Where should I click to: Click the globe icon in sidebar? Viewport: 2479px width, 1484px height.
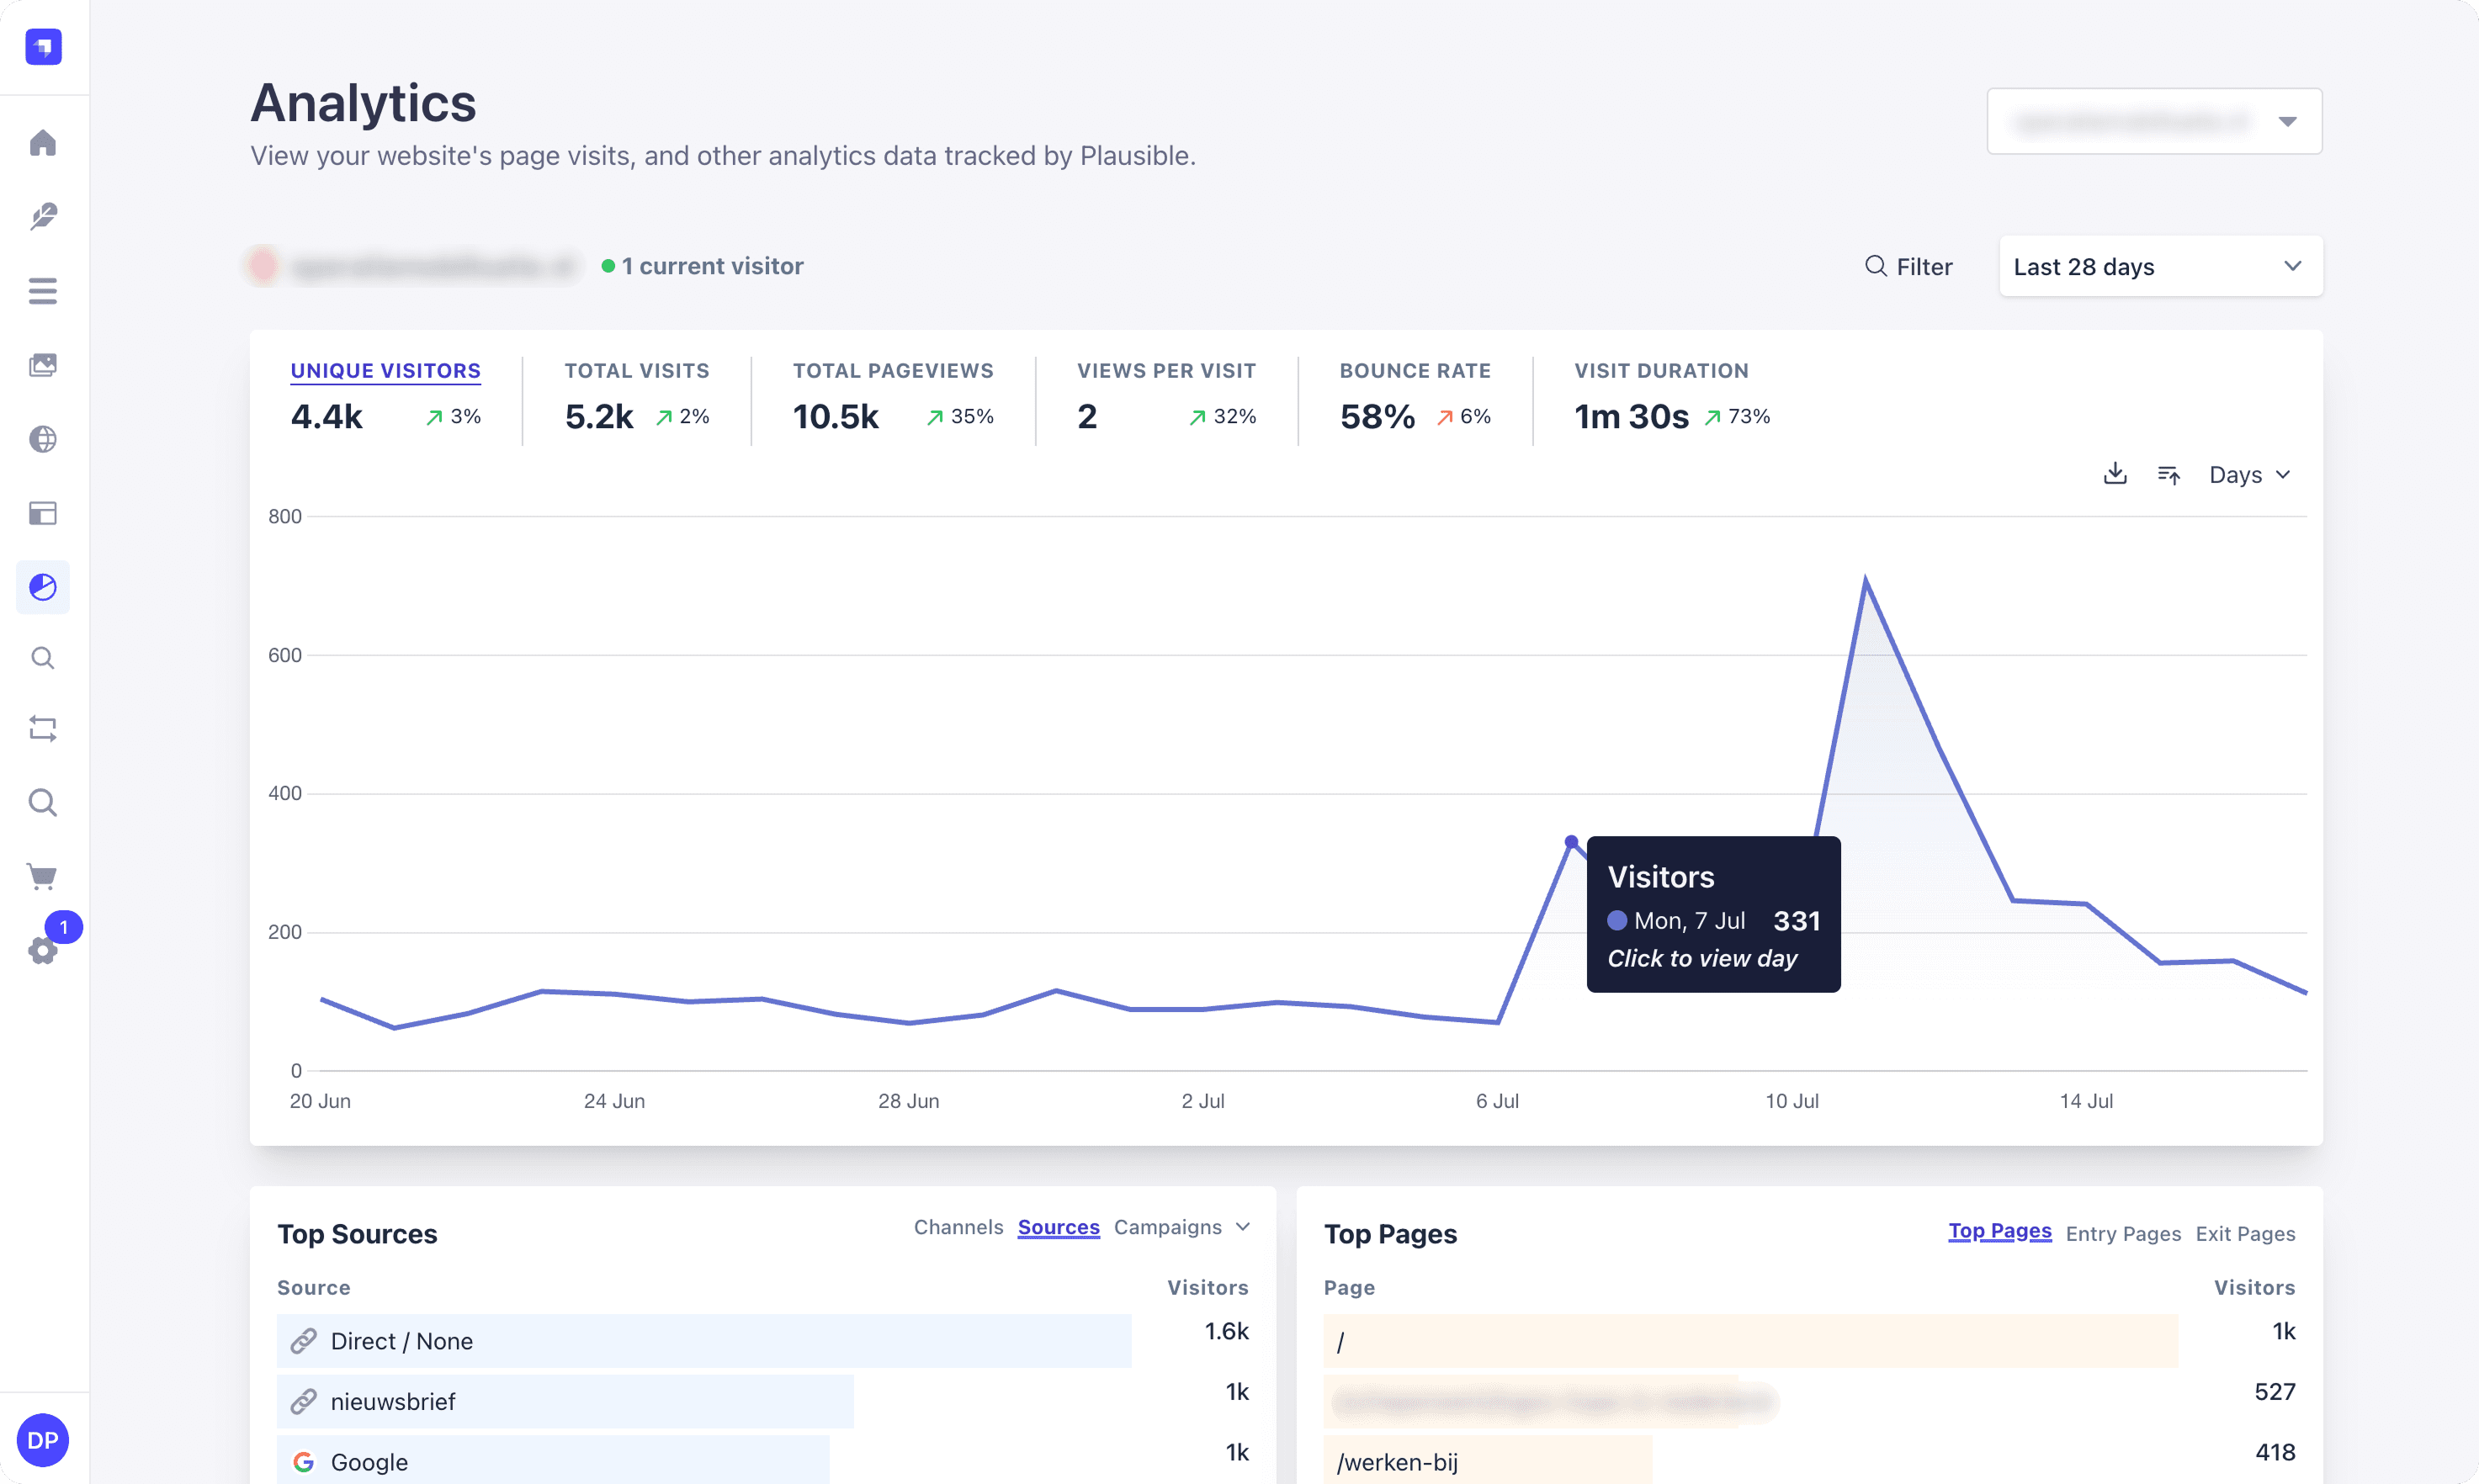pos(42,439)
